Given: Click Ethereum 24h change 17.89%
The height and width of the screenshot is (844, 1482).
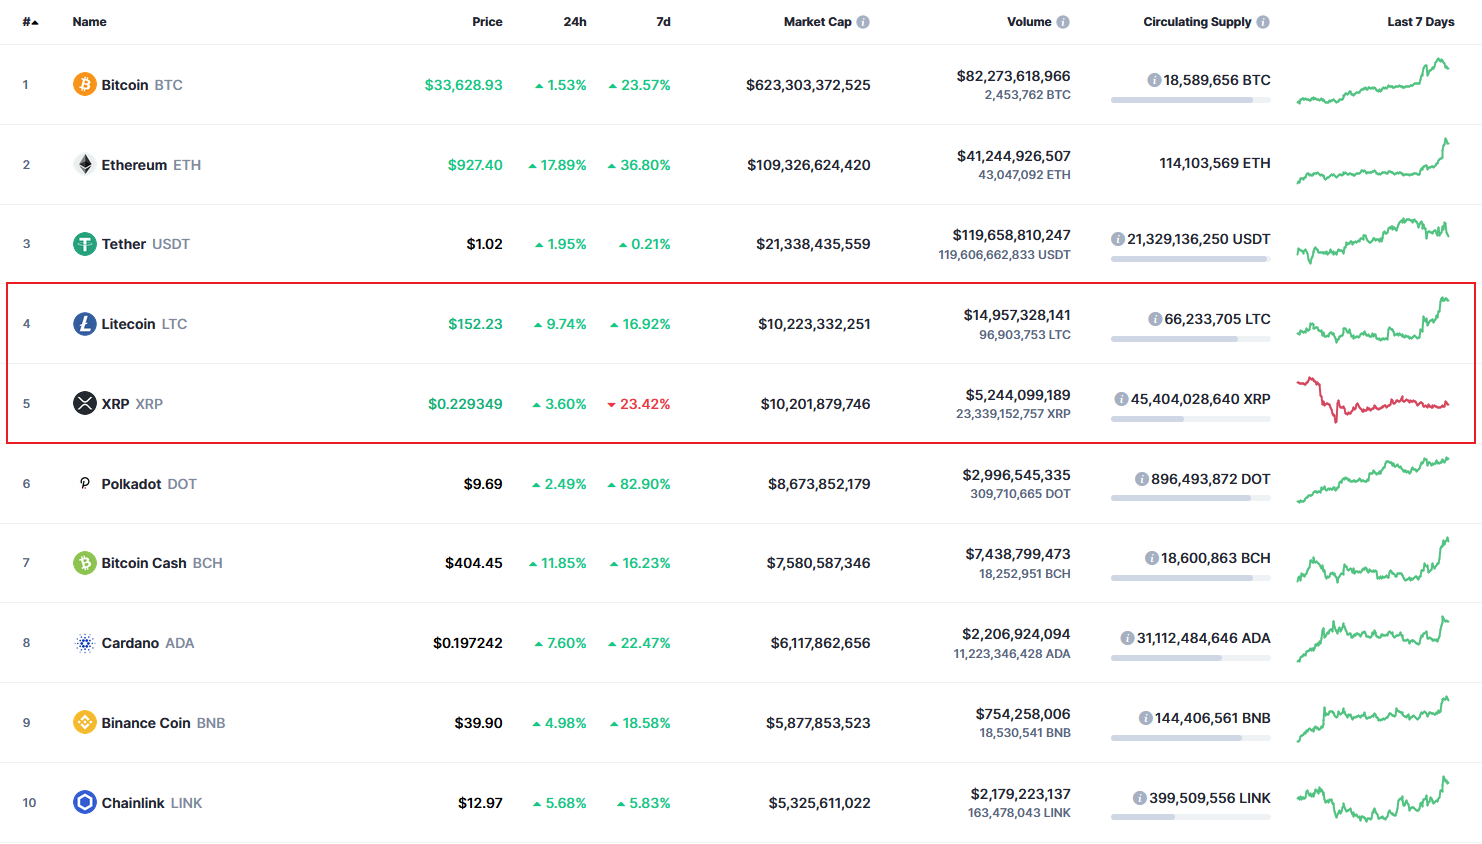Looking at the screenshot, I should coord(557,165).
